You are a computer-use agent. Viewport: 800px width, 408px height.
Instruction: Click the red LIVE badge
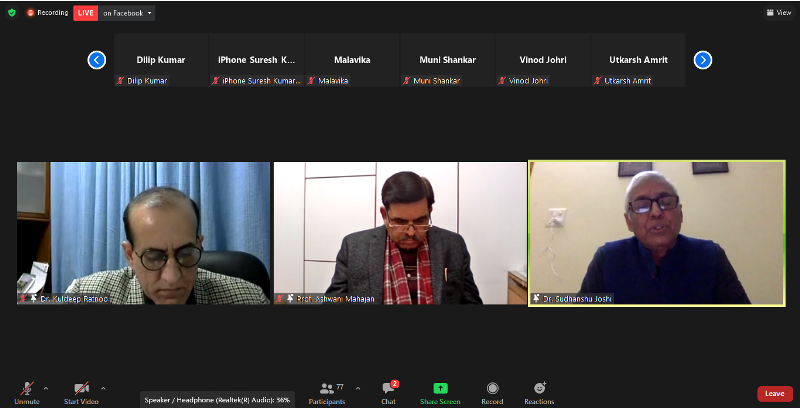point(84,13)
